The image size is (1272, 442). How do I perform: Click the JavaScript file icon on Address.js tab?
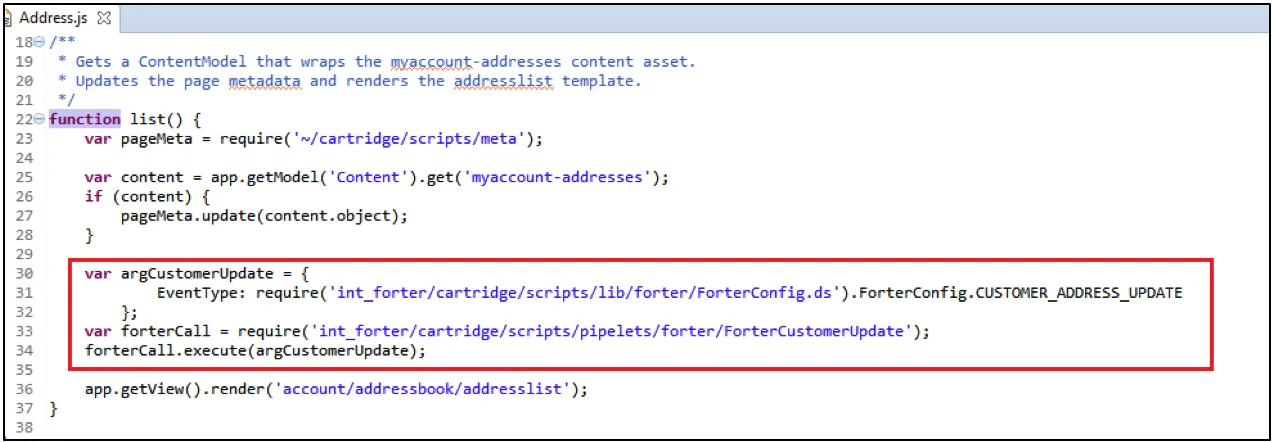8,18
